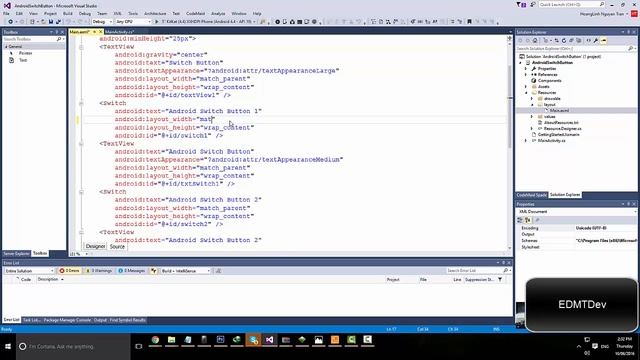Click Solution Explorer Show All Files icon

(x=579, y=40)
